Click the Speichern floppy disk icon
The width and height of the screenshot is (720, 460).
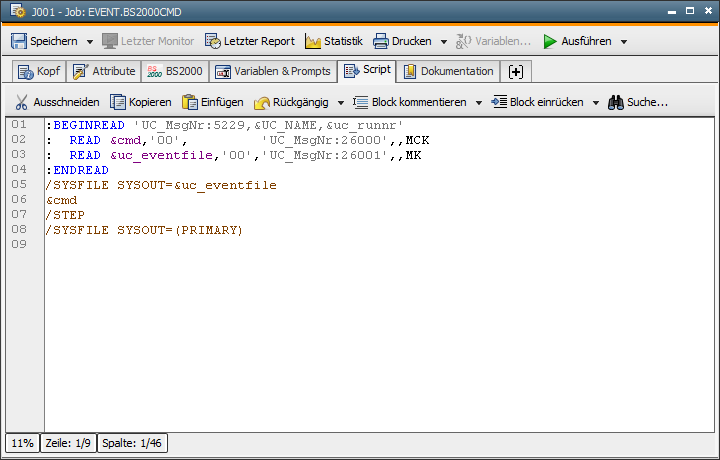click(19, 41)
